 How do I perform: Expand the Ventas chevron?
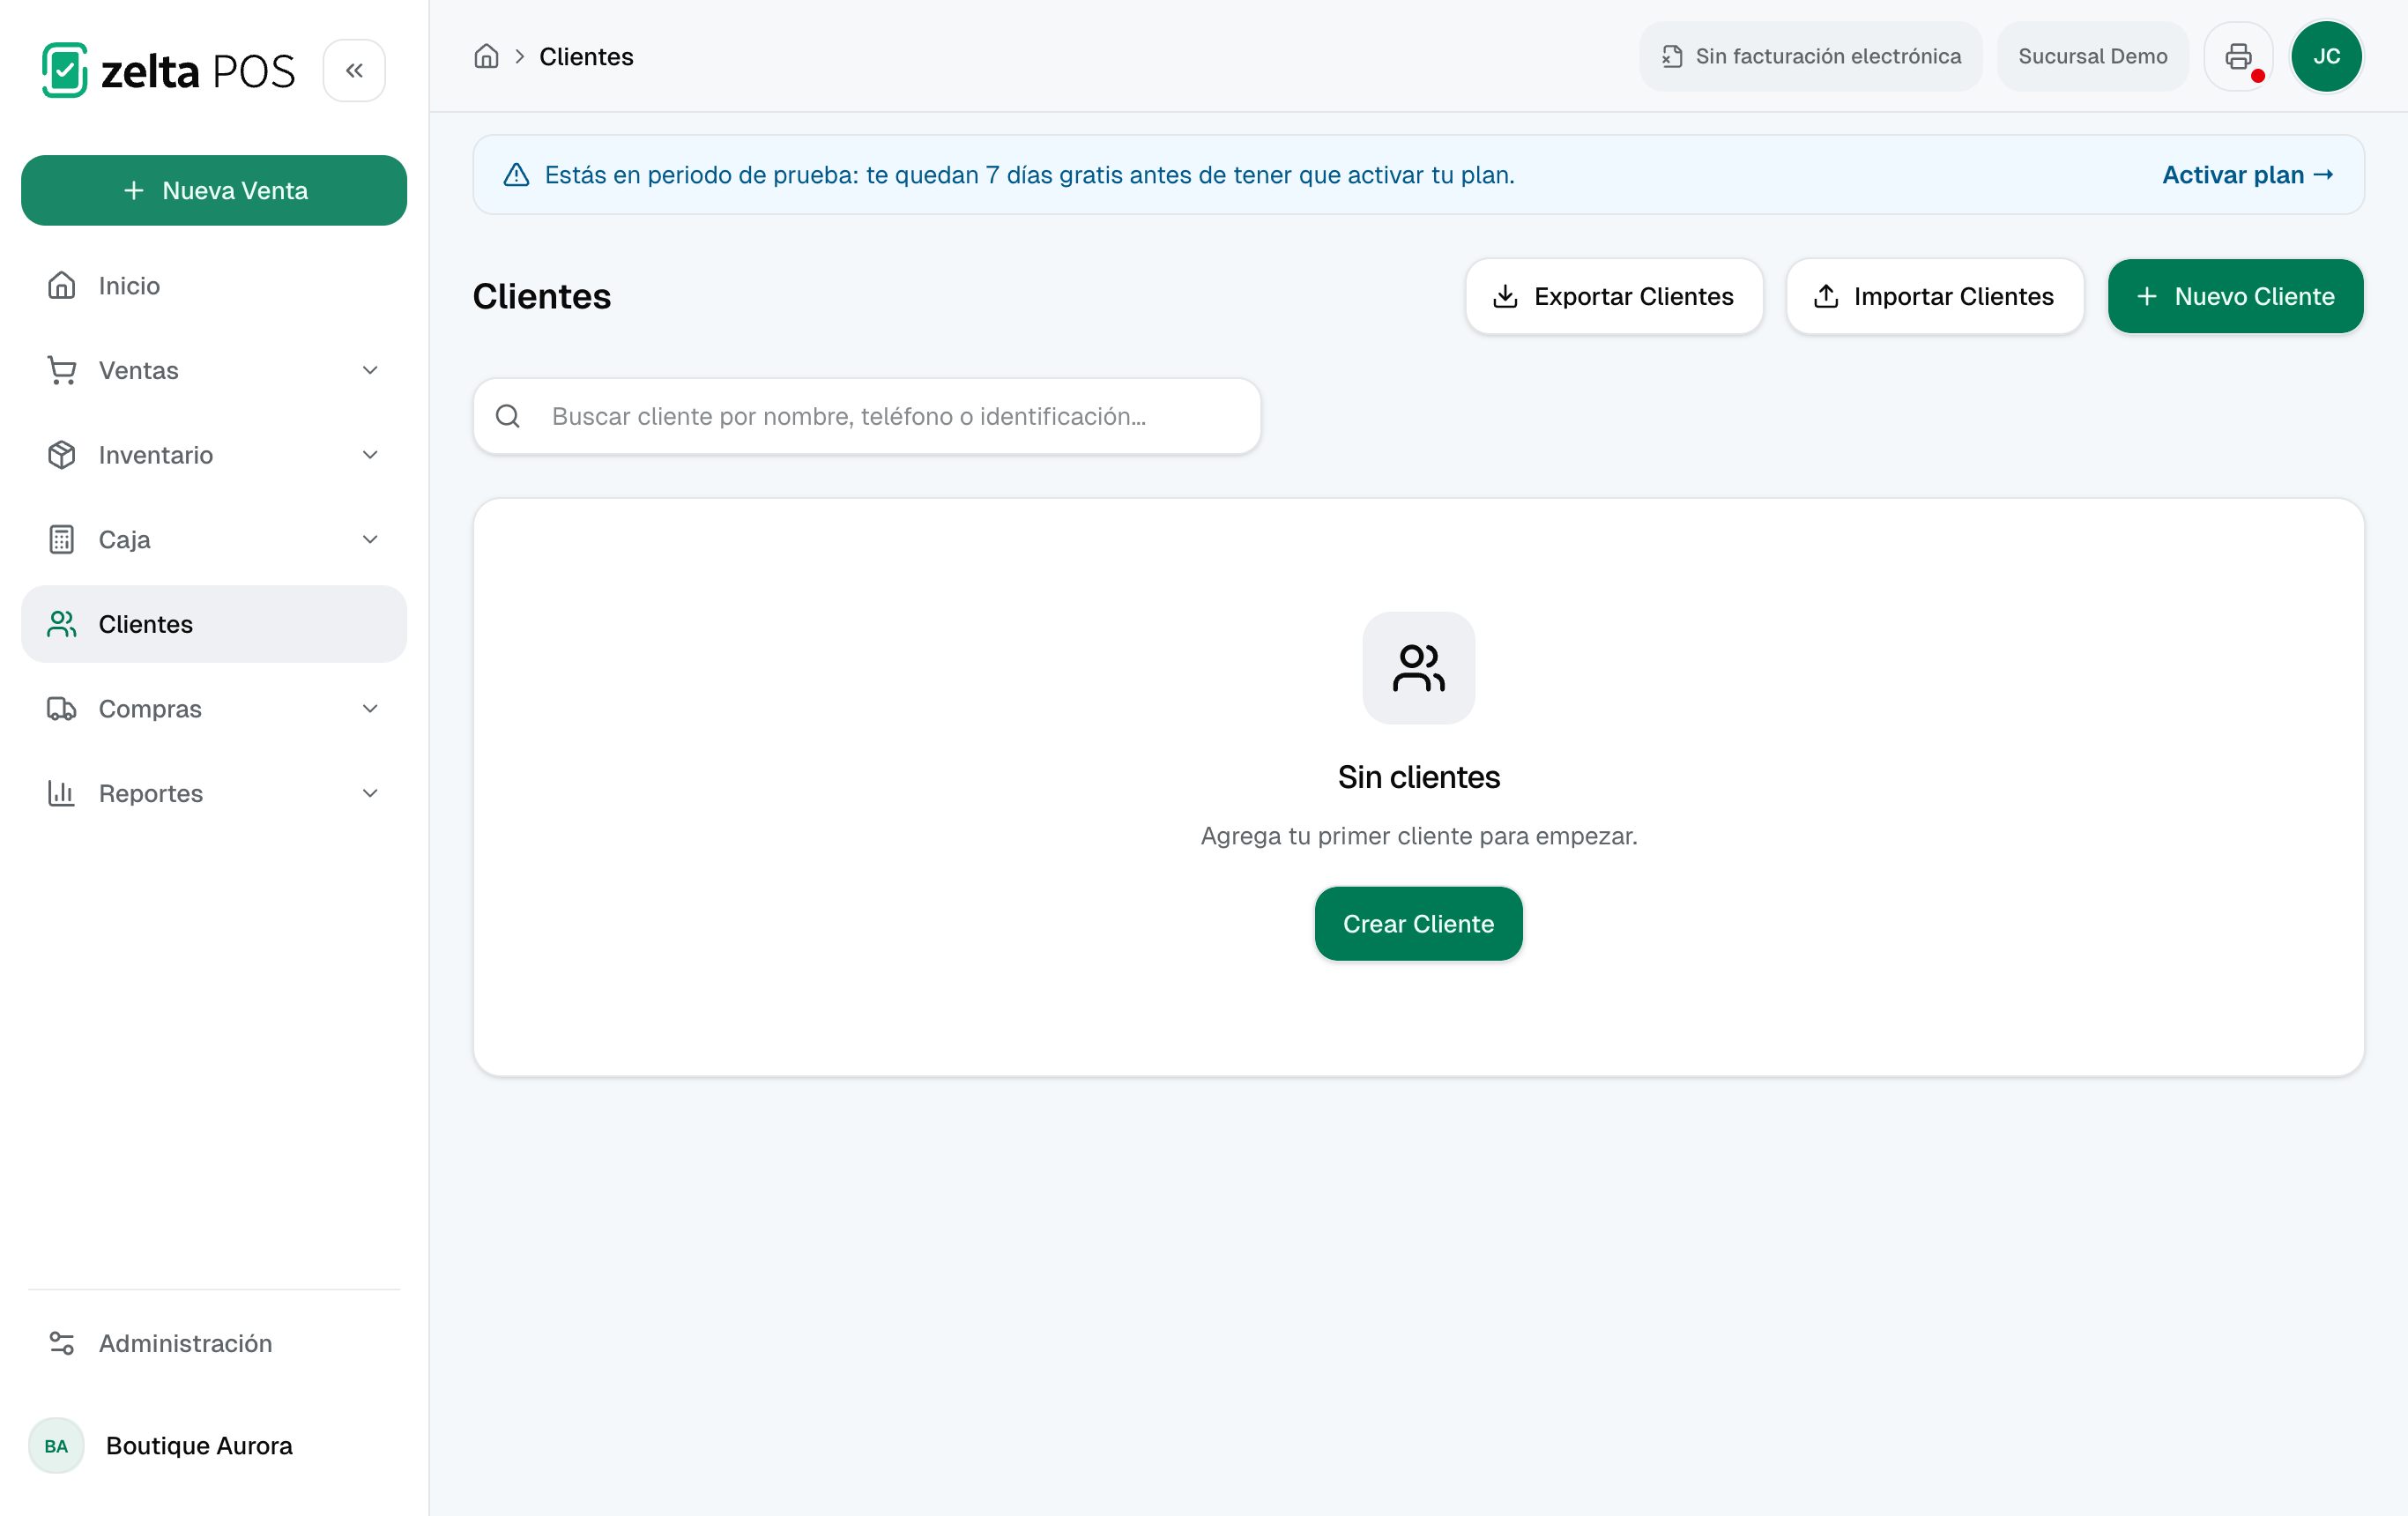click(x=370, y=371)
